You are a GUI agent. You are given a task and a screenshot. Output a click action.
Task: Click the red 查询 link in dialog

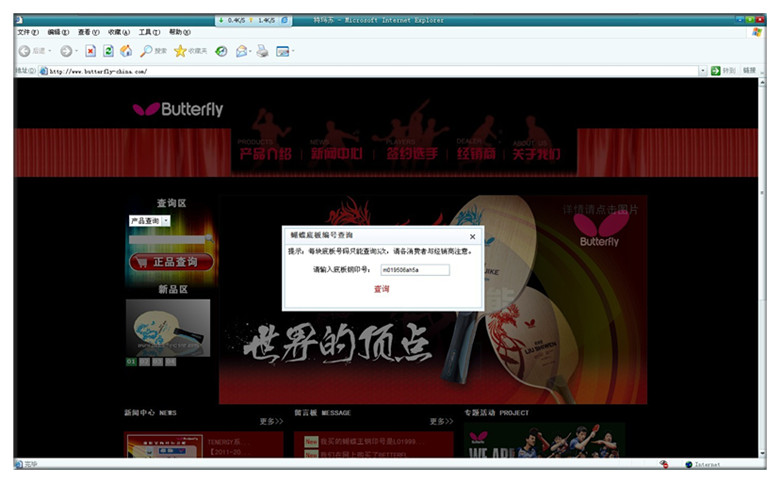pyautogui.click(x=382, y=289)
